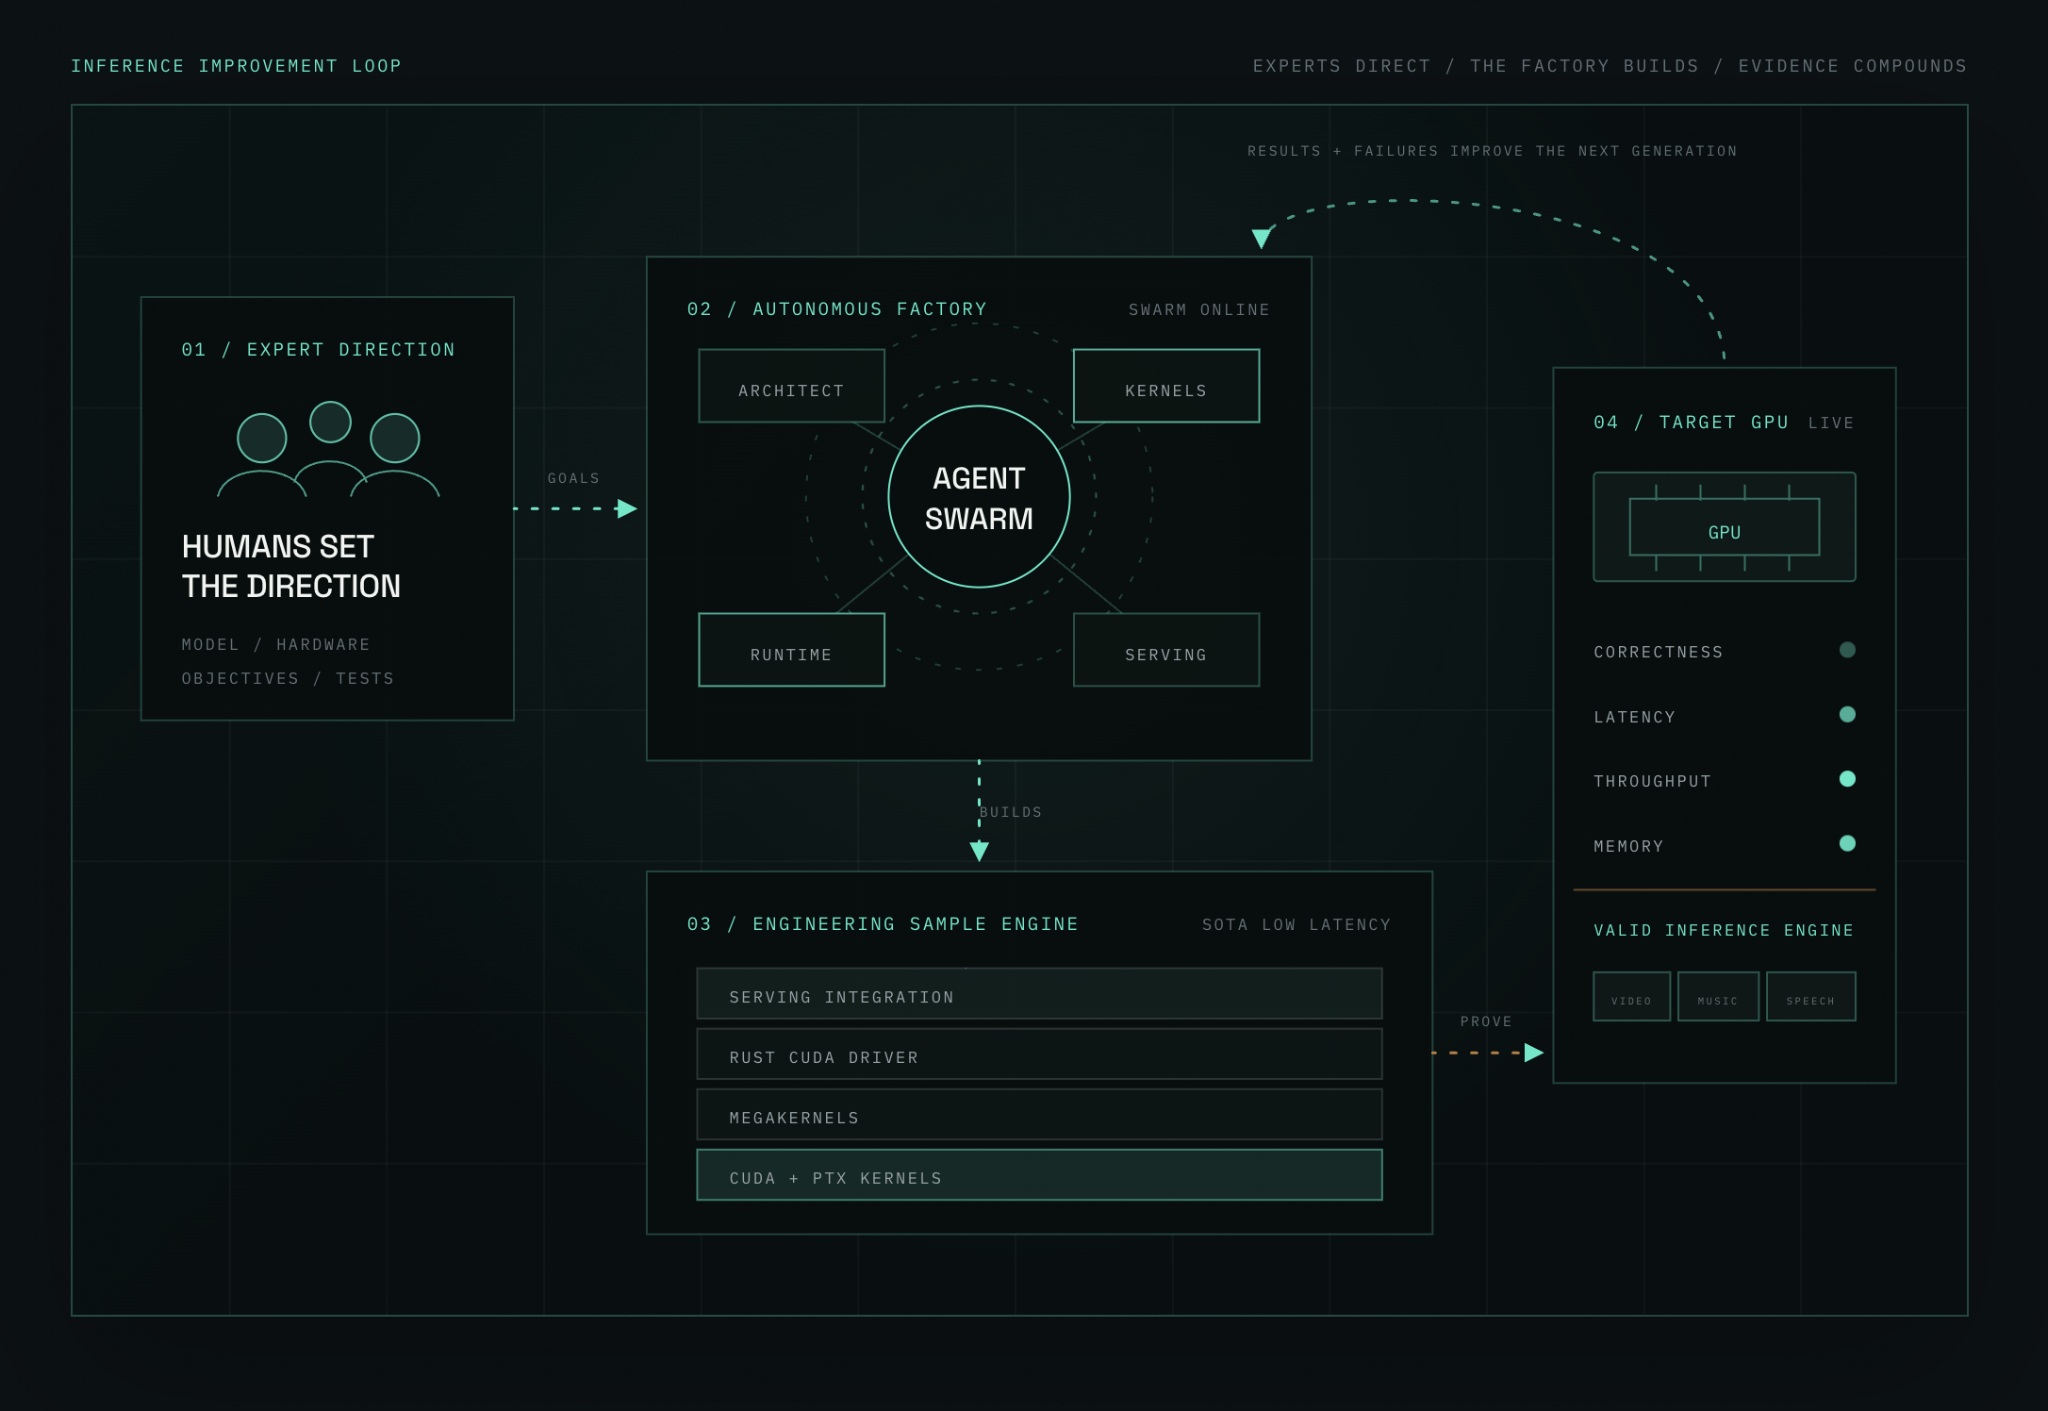Click the Megakernels bar

[x=1039, y=1114]
